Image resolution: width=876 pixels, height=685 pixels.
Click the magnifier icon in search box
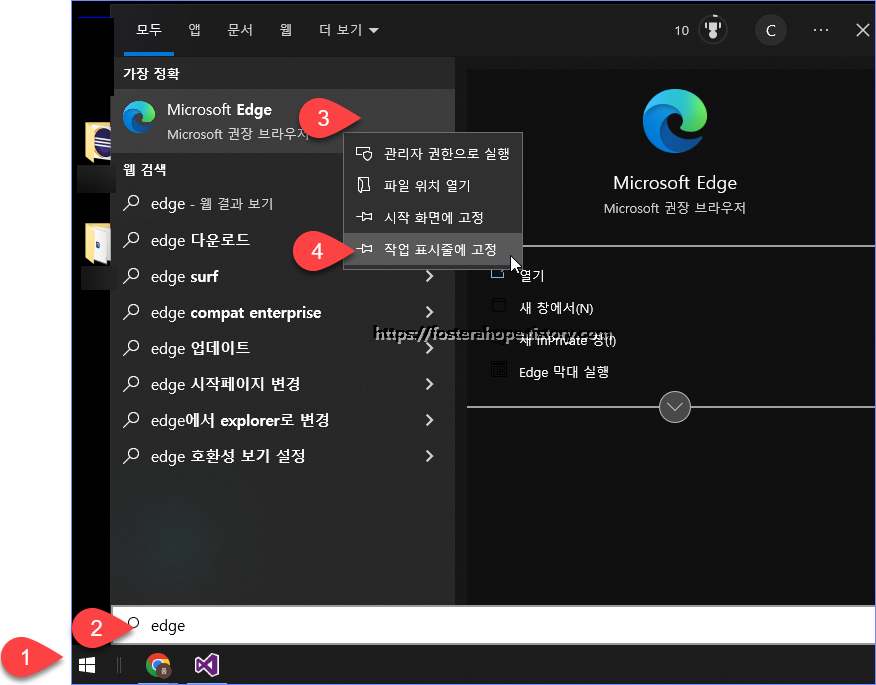click(133, 624)
